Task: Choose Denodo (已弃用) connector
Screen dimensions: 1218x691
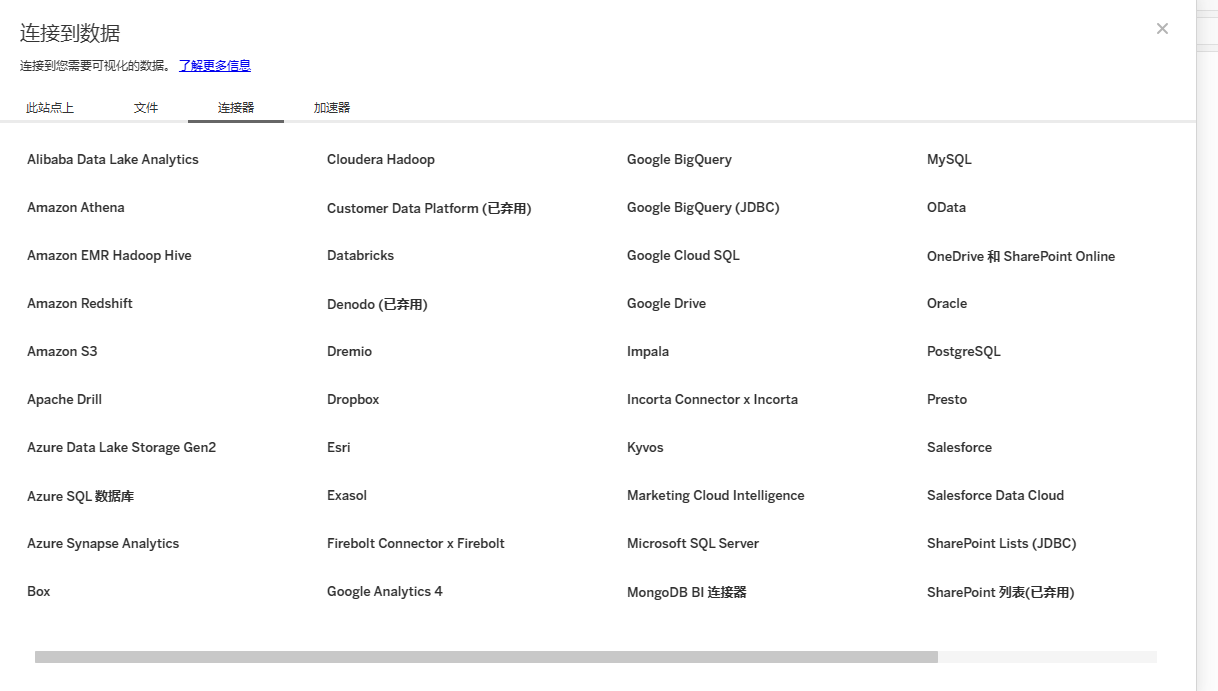Action: (x=377, y=304)
